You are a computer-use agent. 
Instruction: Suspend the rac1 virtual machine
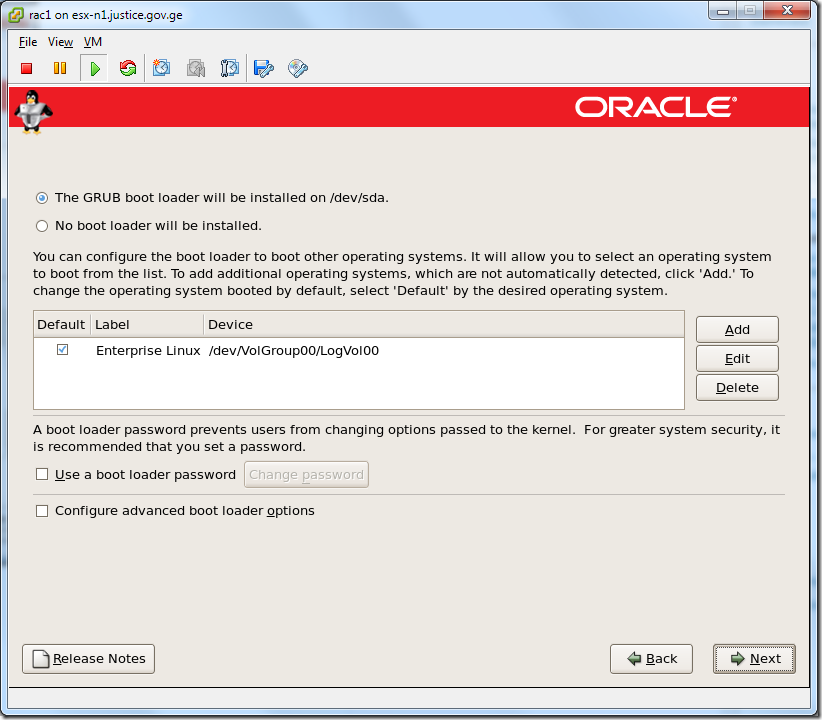click(60, 68)
